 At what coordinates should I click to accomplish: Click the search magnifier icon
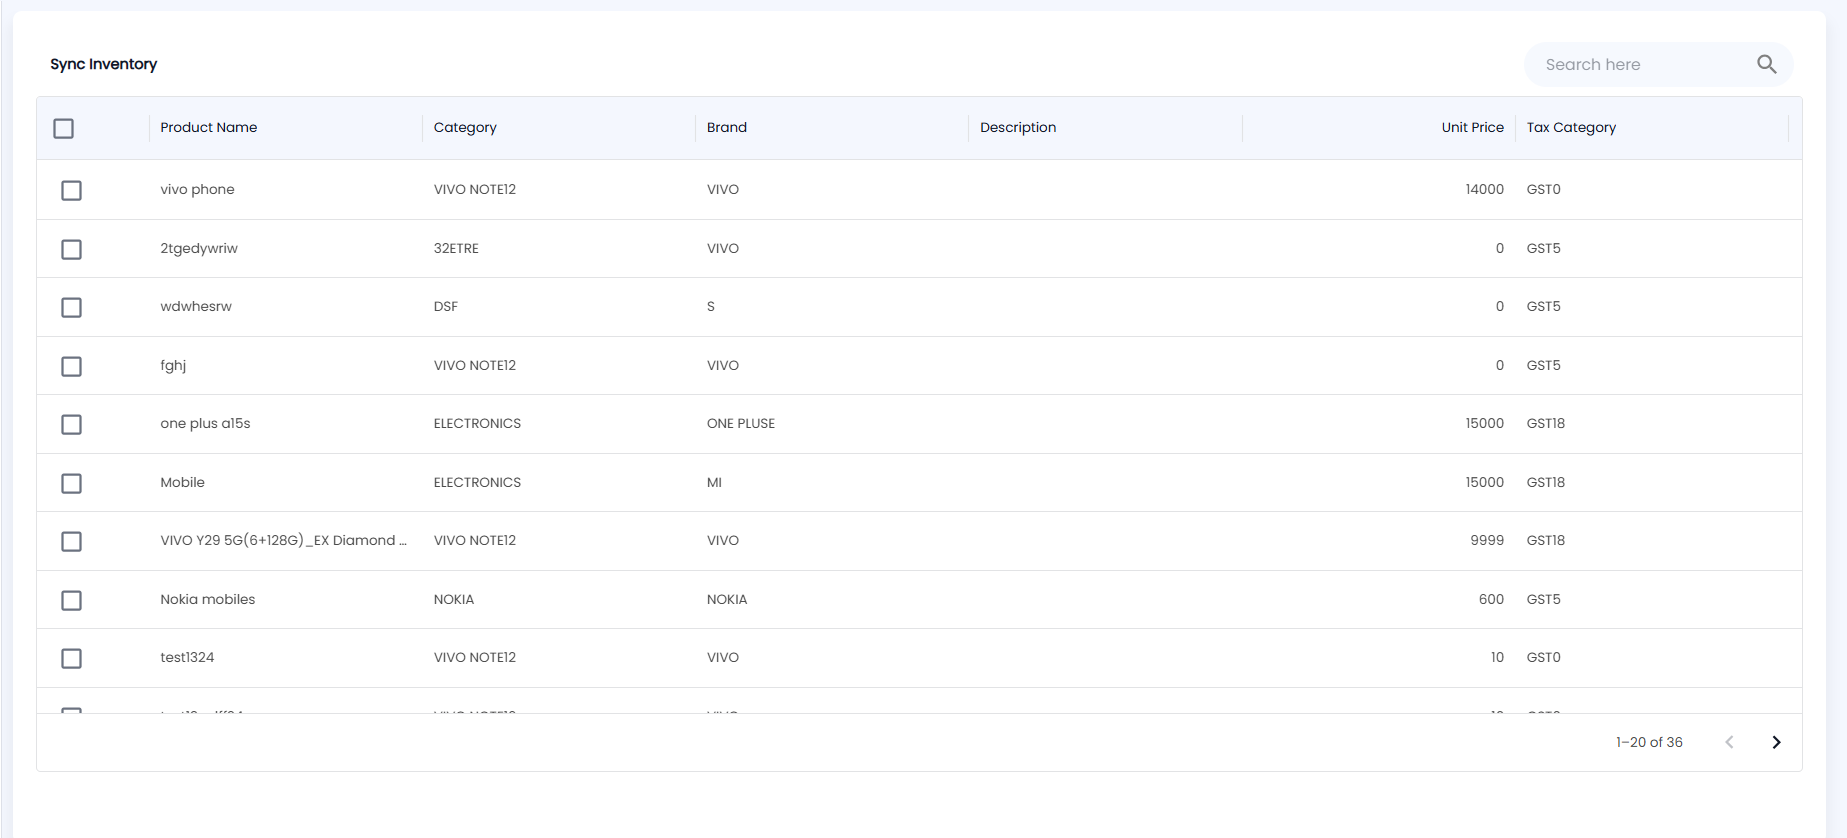click(x=1766, y=64)
